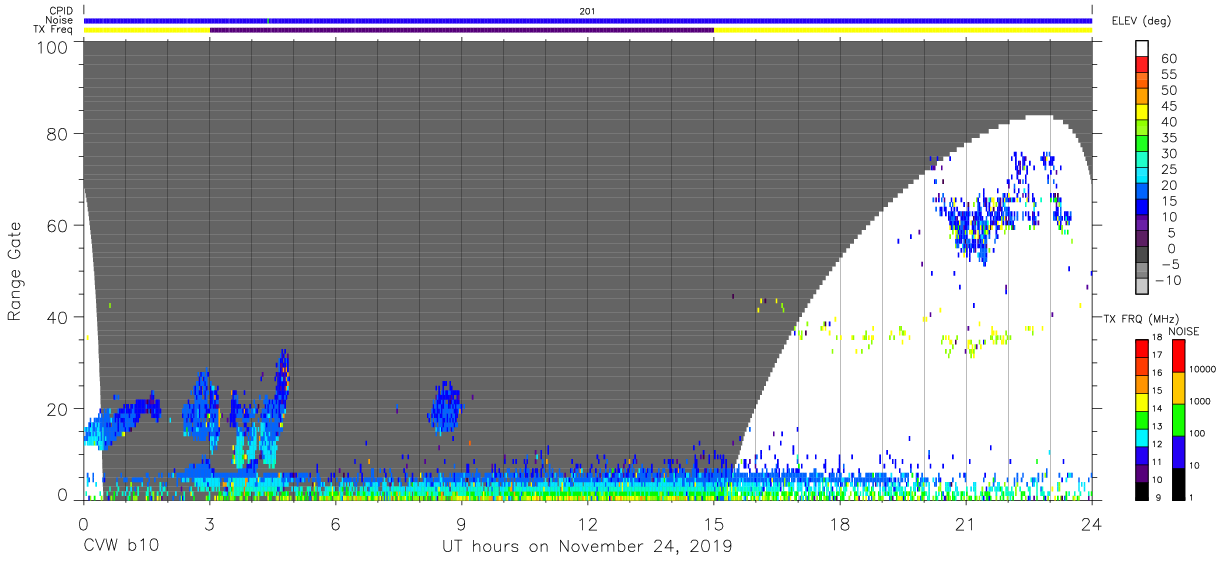Click the 'Range Gate' y-axis label
This screenshot has height=567, width=1228.
tap(15, 271)
